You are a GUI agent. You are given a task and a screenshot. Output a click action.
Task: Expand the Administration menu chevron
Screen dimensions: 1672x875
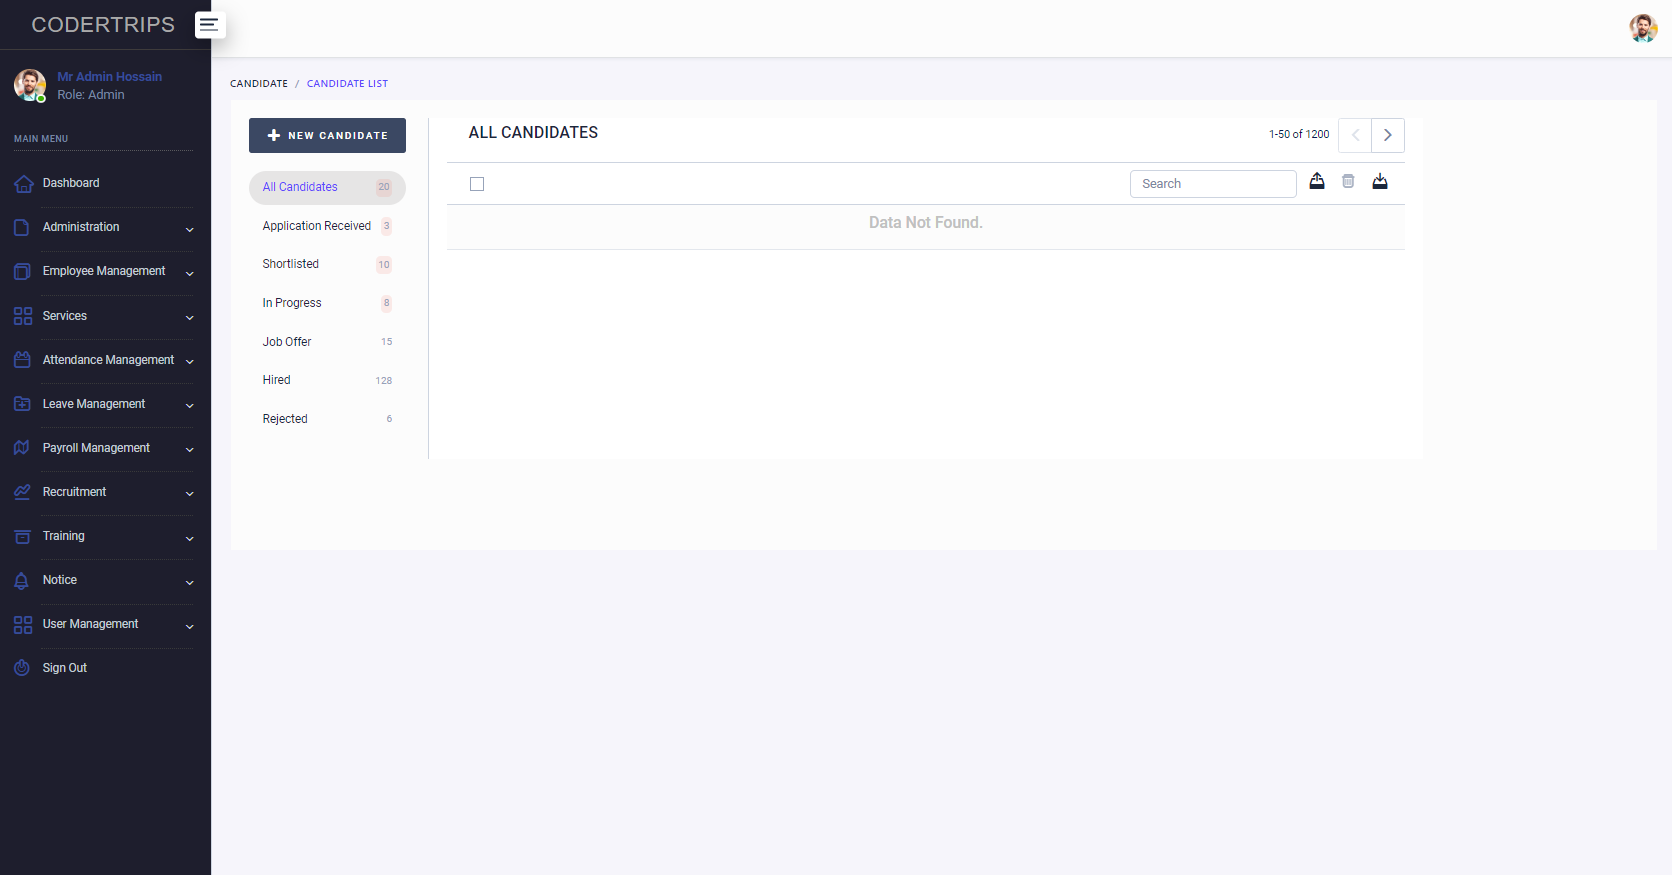[x=189, y=230]
